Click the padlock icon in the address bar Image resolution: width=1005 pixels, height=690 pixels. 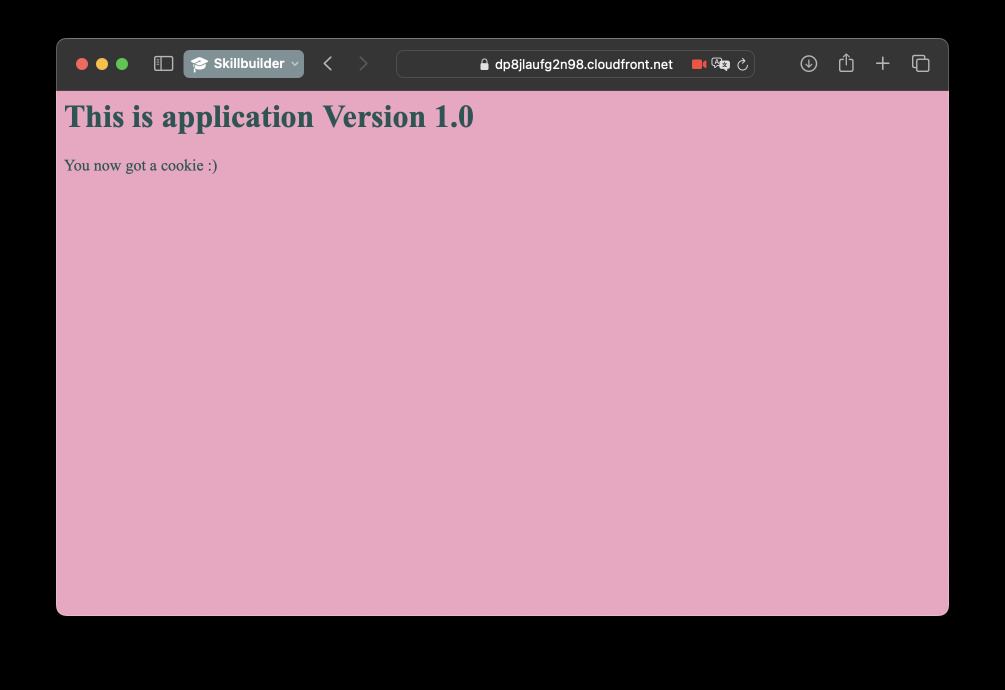pyautogui.click(x=483, y=64)
